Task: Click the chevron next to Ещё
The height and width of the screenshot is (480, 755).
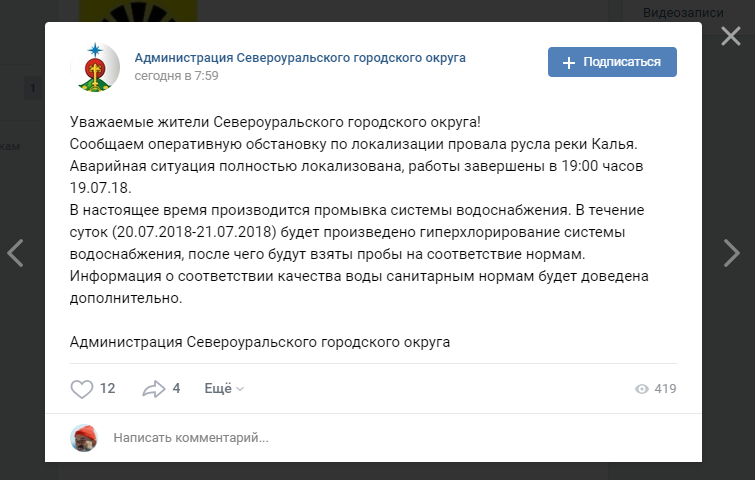Action: point(240,389)
